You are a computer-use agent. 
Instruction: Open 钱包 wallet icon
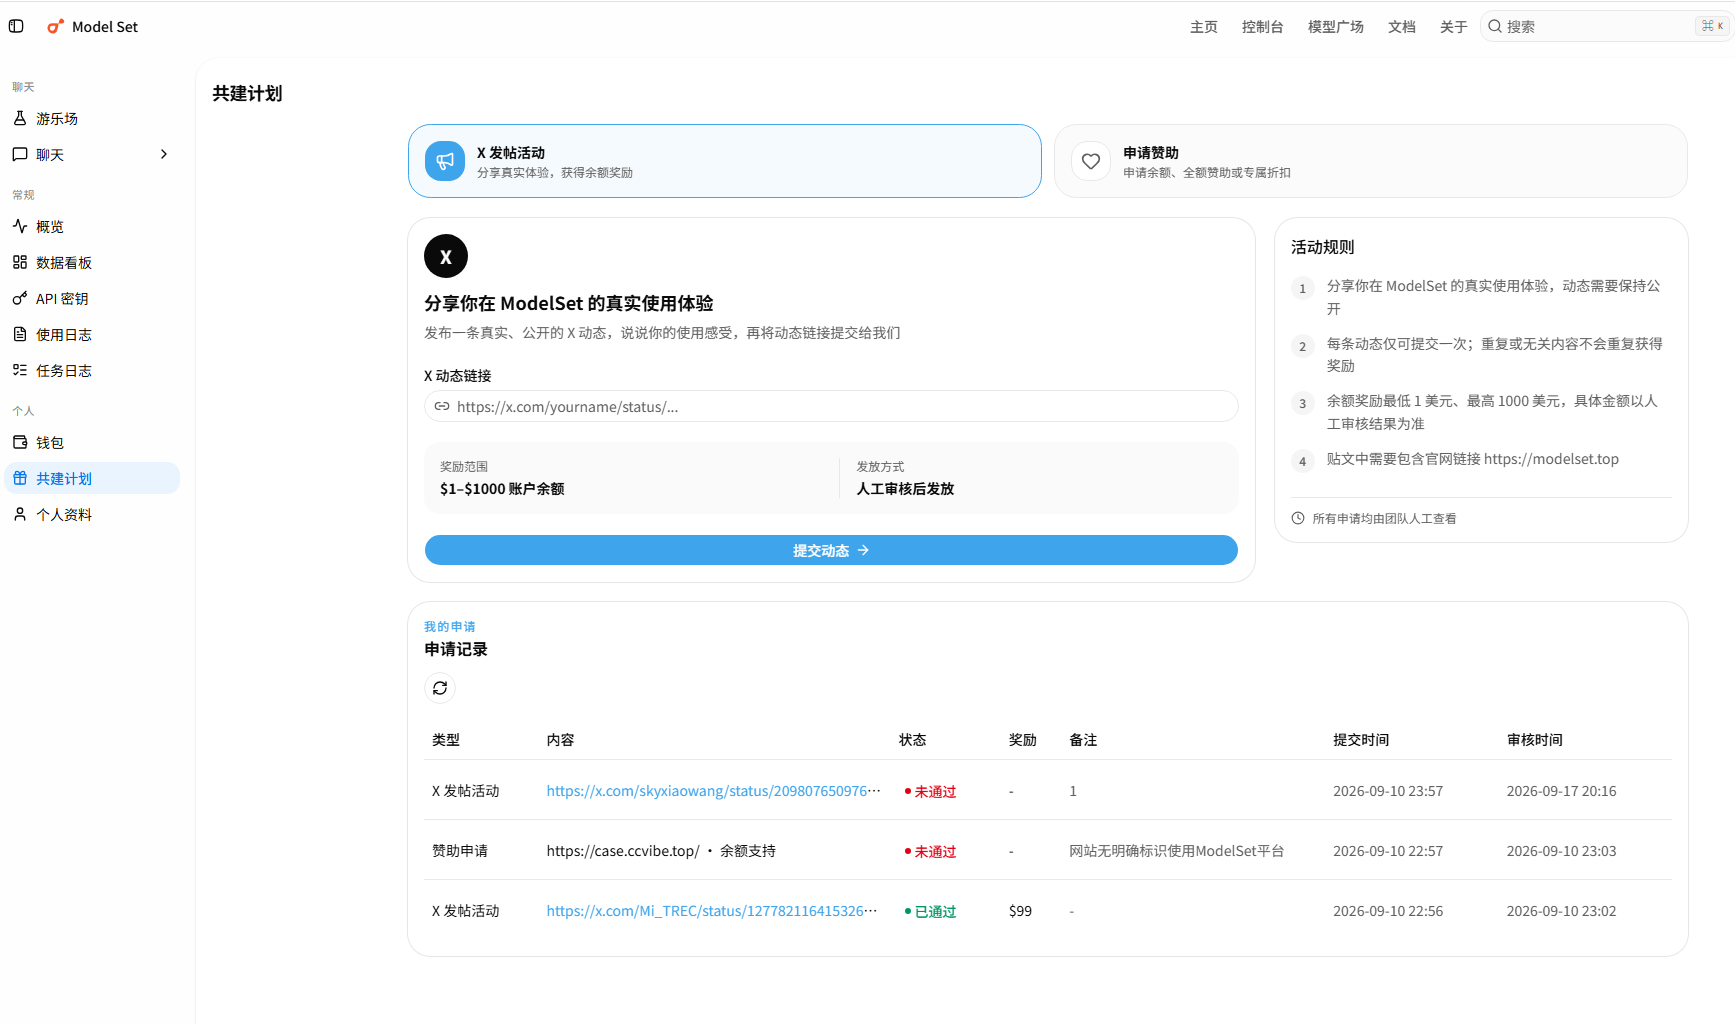20,442
